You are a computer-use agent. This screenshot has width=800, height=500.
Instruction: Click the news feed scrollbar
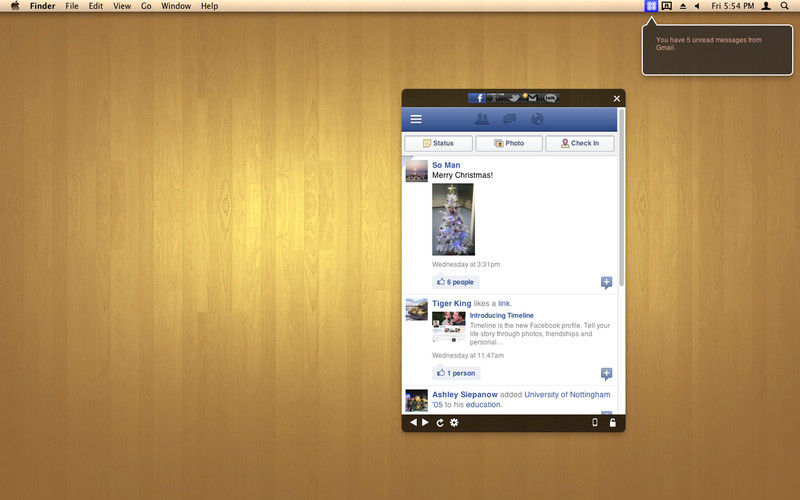coord(621,197)
